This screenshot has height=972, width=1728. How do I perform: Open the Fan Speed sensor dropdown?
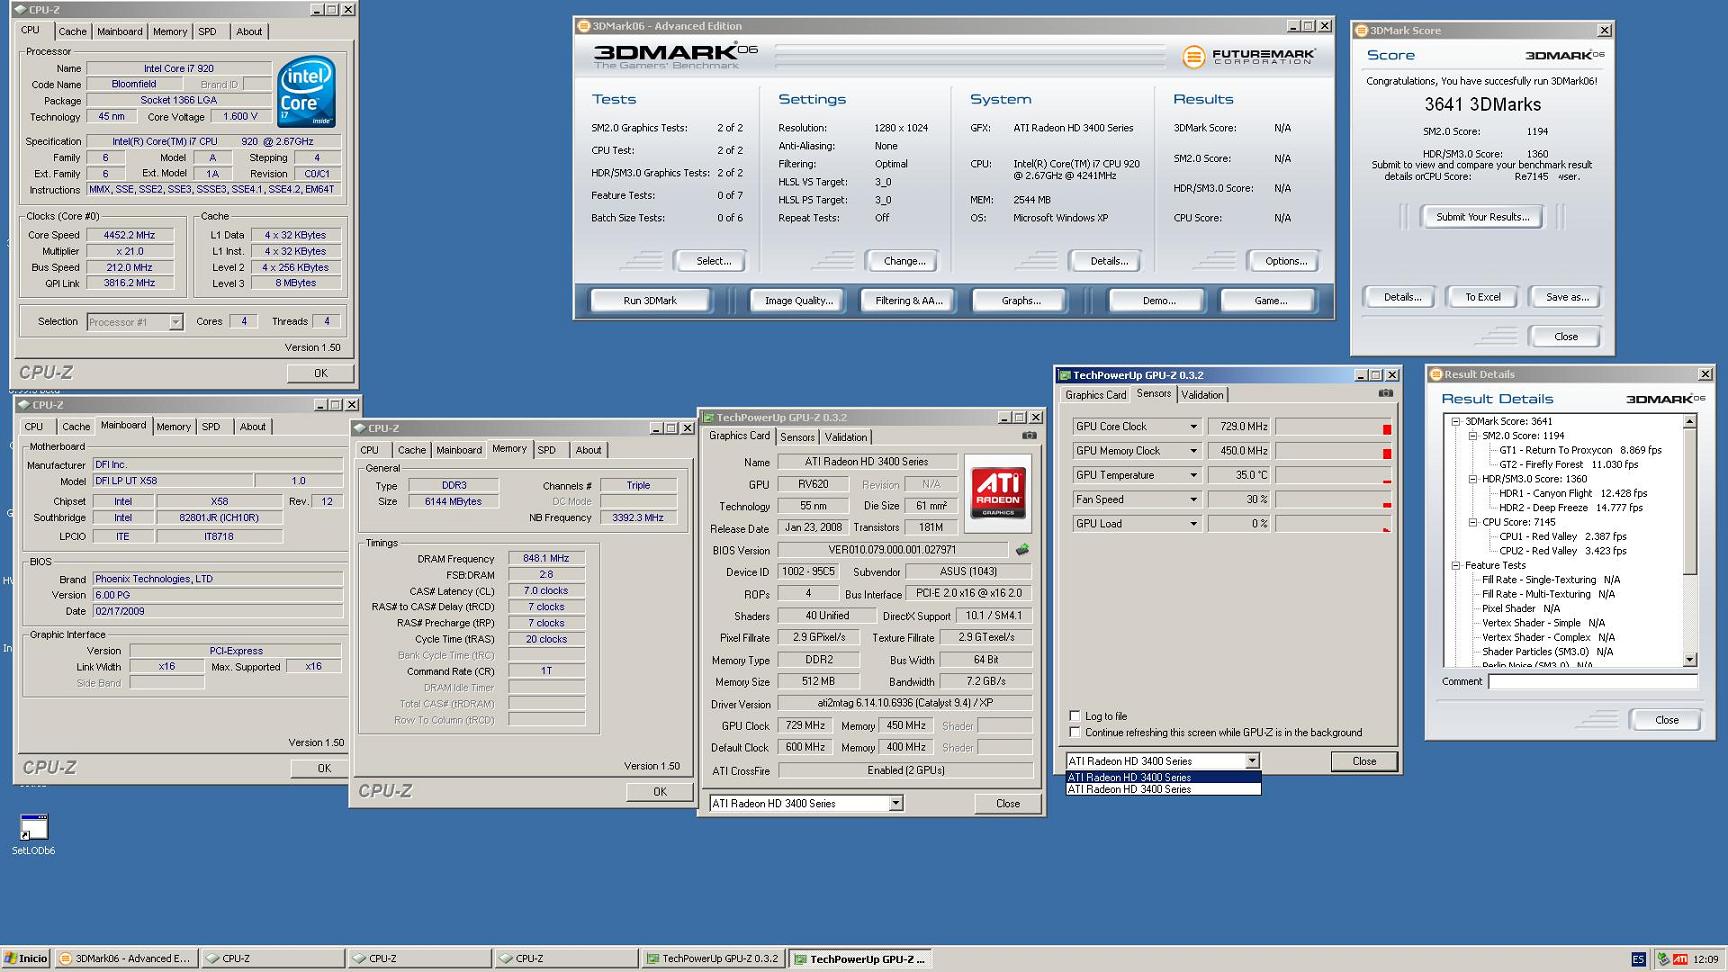click(1192, 499)
